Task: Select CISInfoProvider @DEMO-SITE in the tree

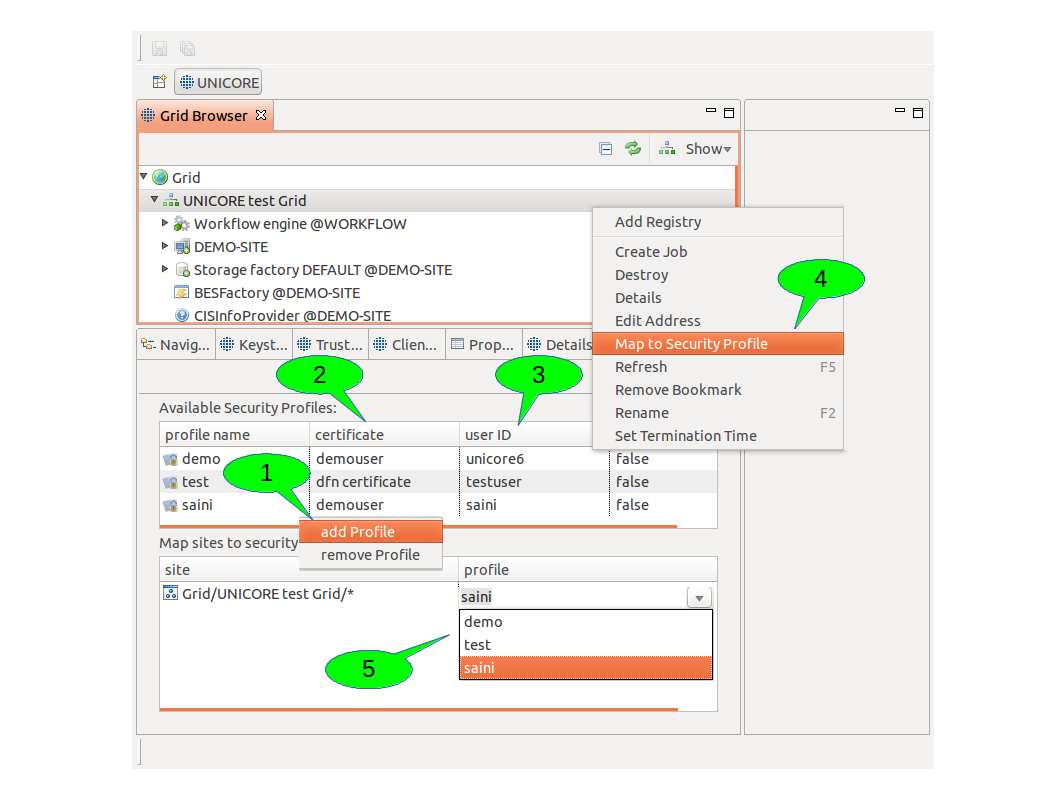Action: (x=292, y=316)
